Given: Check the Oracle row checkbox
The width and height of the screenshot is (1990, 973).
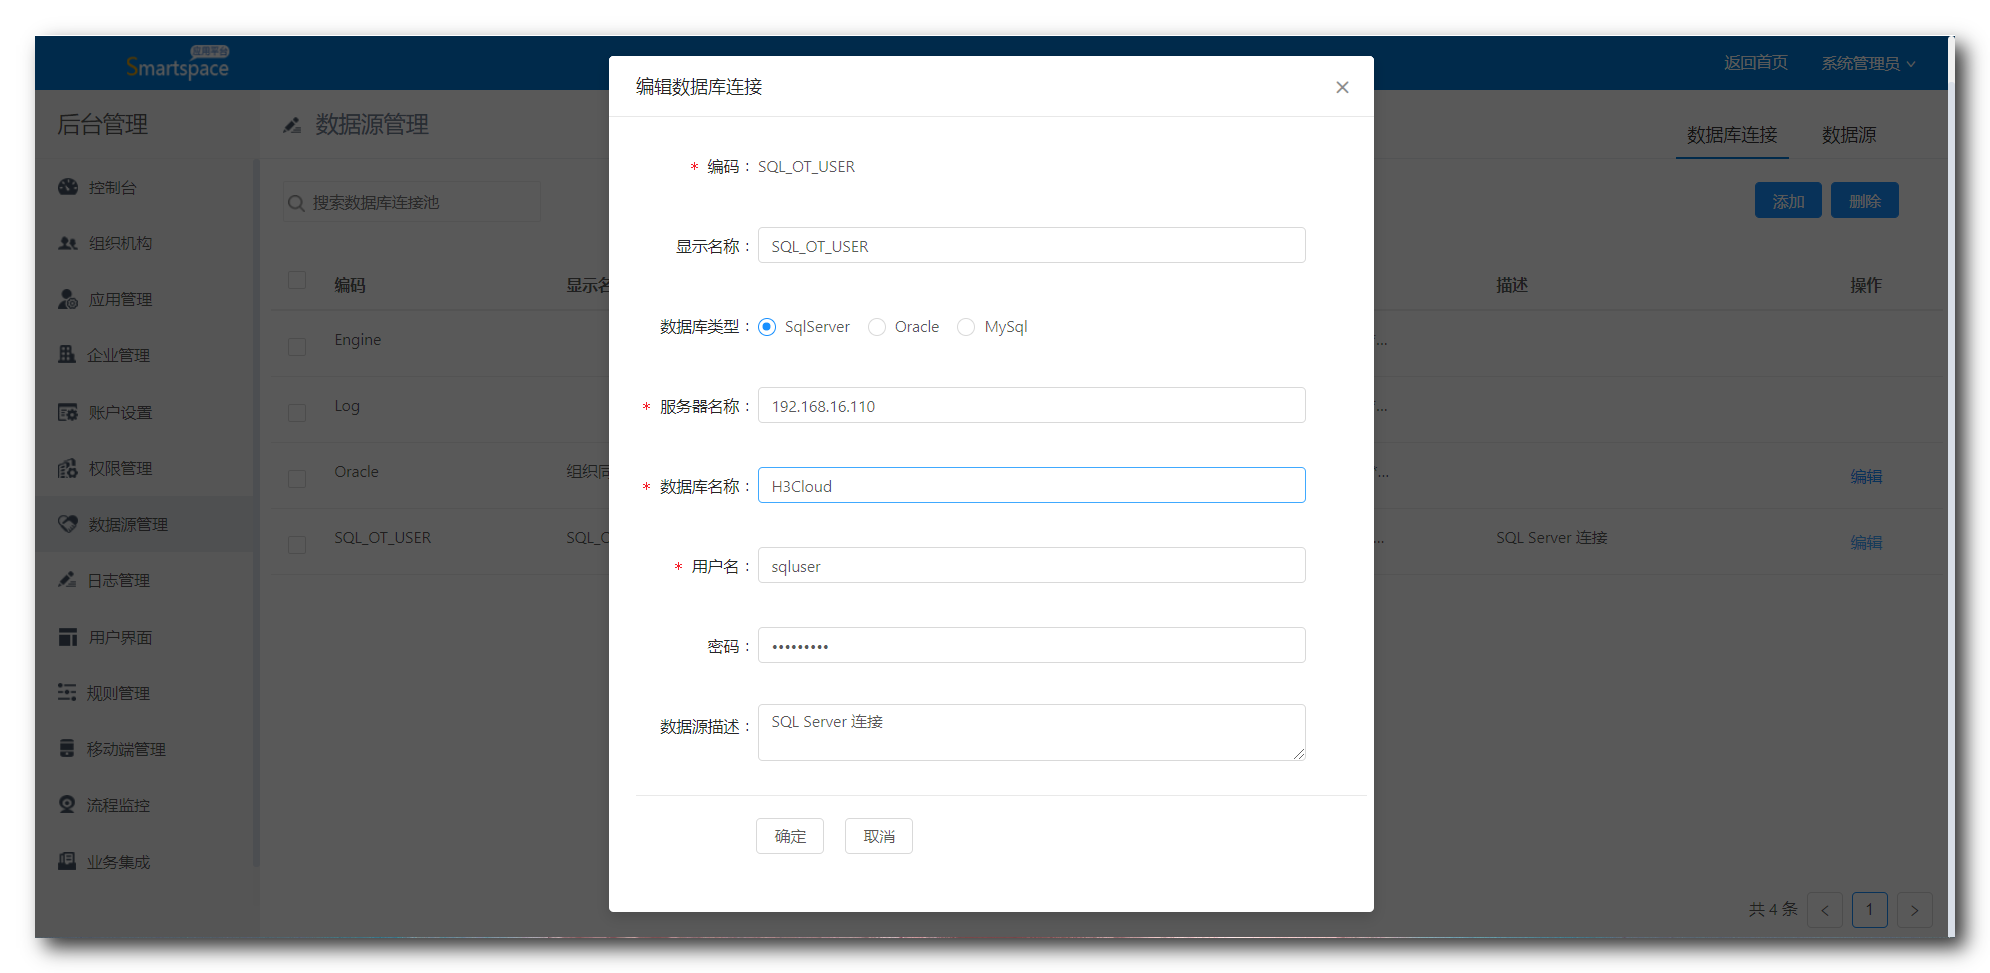Looking at the screenshot, I should pyautogui.click(x=297, y=478).
